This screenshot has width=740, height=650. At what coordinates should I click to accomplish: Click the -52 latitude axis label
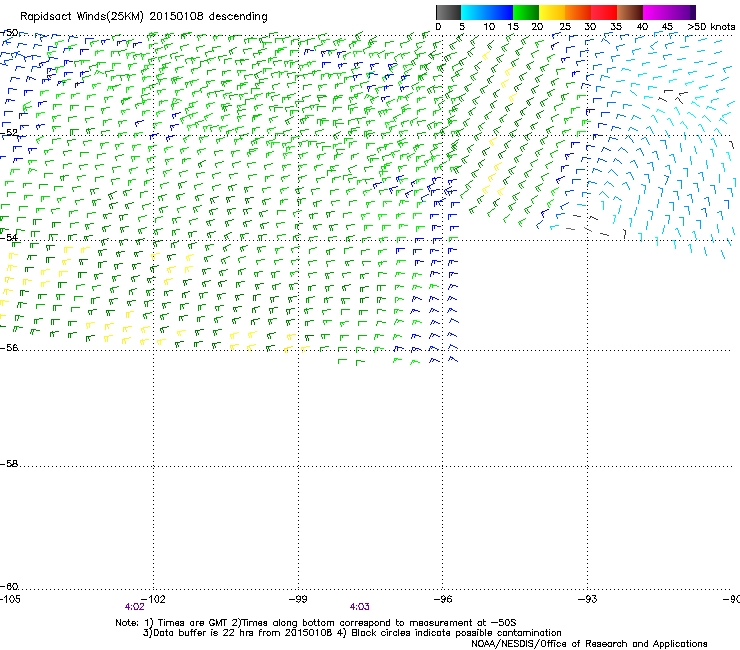(x=9, y=133)
